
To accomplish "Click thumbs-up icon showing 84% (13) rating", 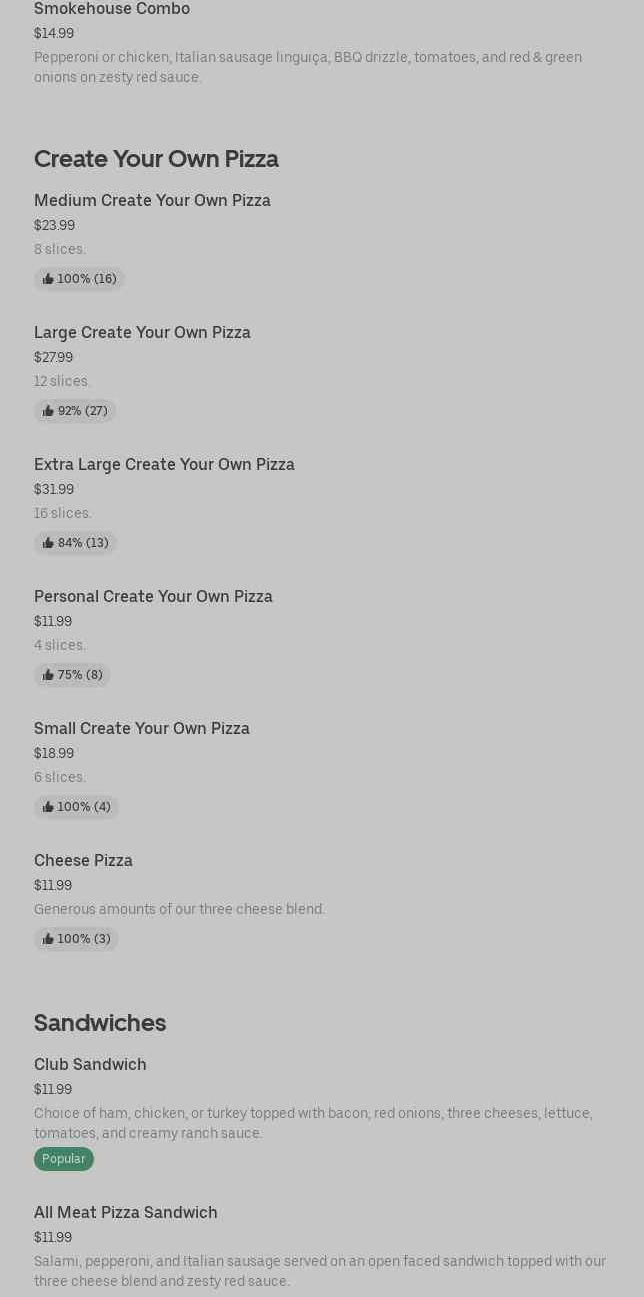I will [x=48, y=543].
